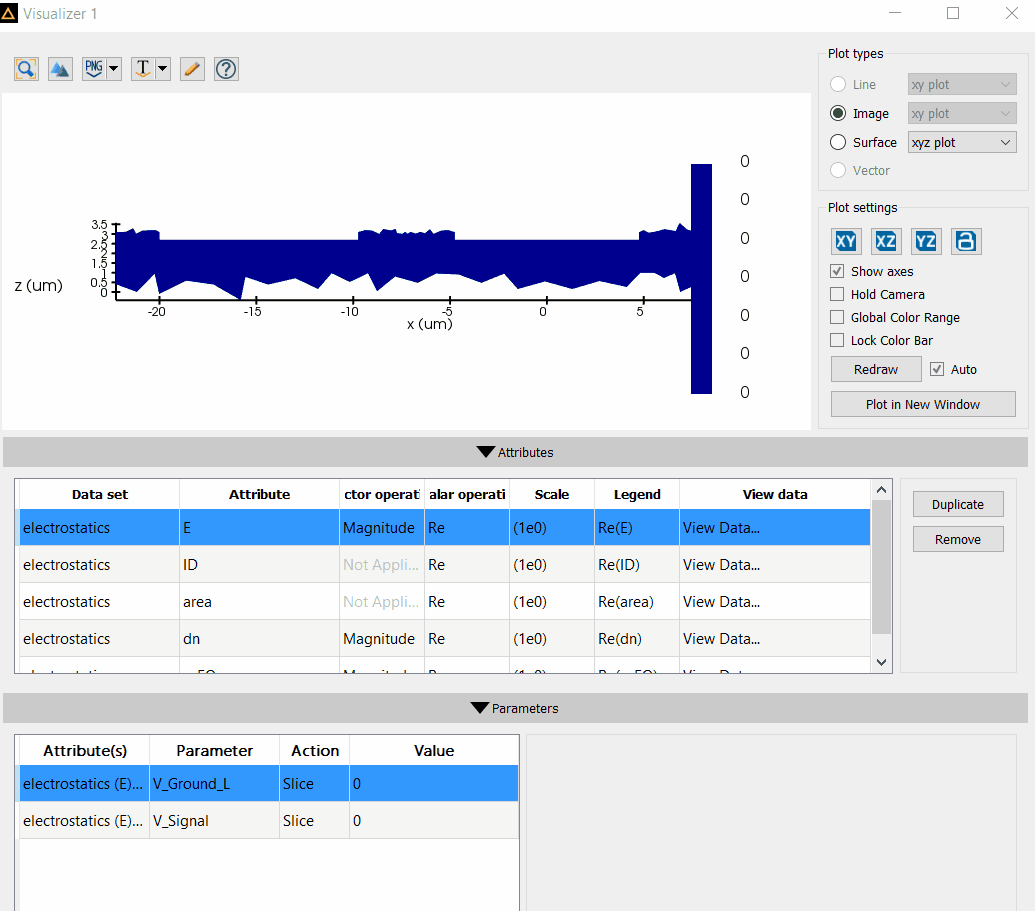Open the help question mark icon
Image resolution: width=1035 pixels, height=911 pixels.
[x=226, y=69]
